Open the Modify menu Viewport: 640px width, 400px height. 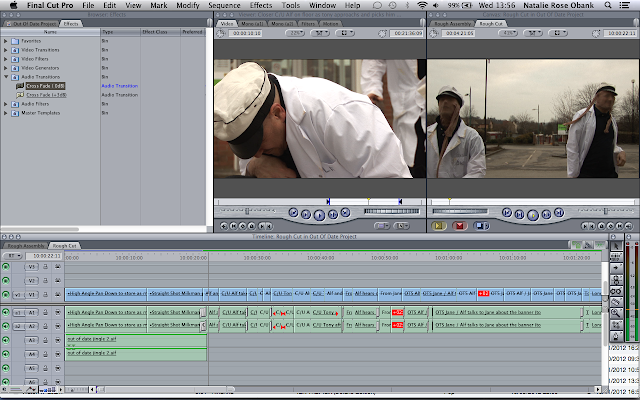click(188, 5)
